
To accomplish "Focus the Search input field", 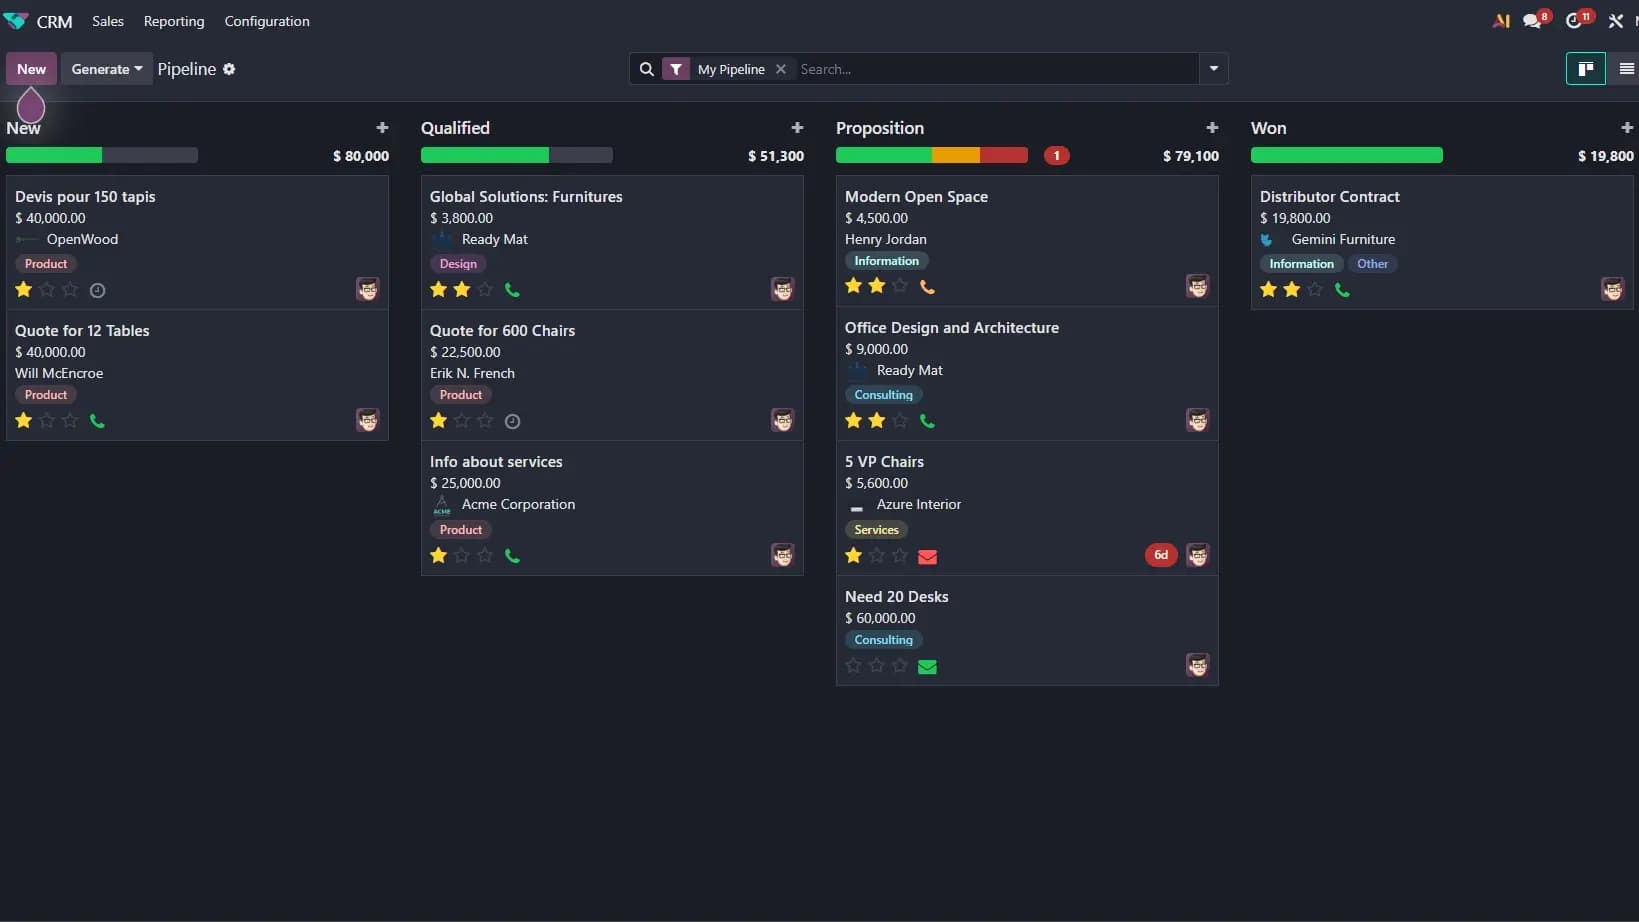I will tap(995, 69).
